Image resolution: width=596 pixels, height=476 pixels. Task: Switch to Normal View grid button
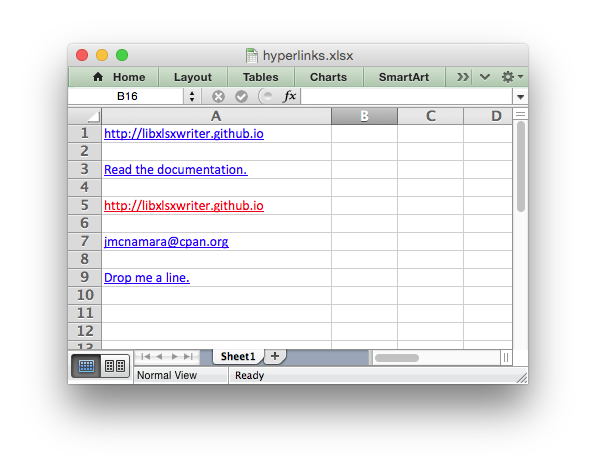click(86, 366)
